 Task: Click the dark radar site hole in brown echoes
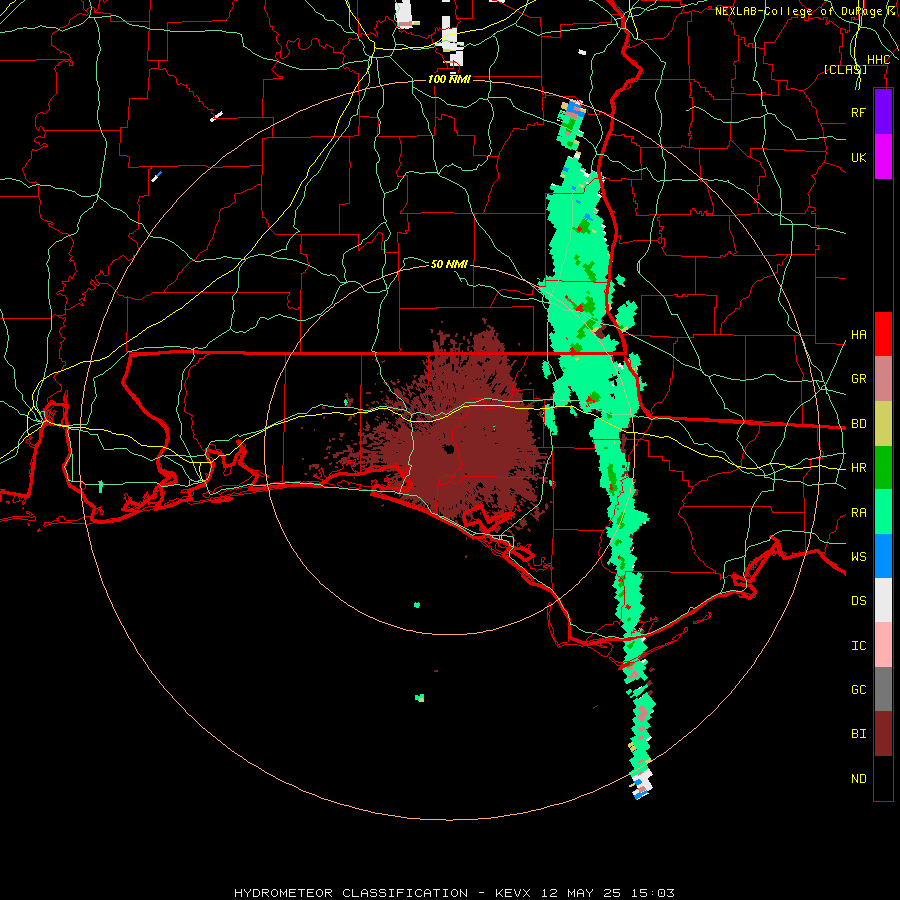(448, 449)
